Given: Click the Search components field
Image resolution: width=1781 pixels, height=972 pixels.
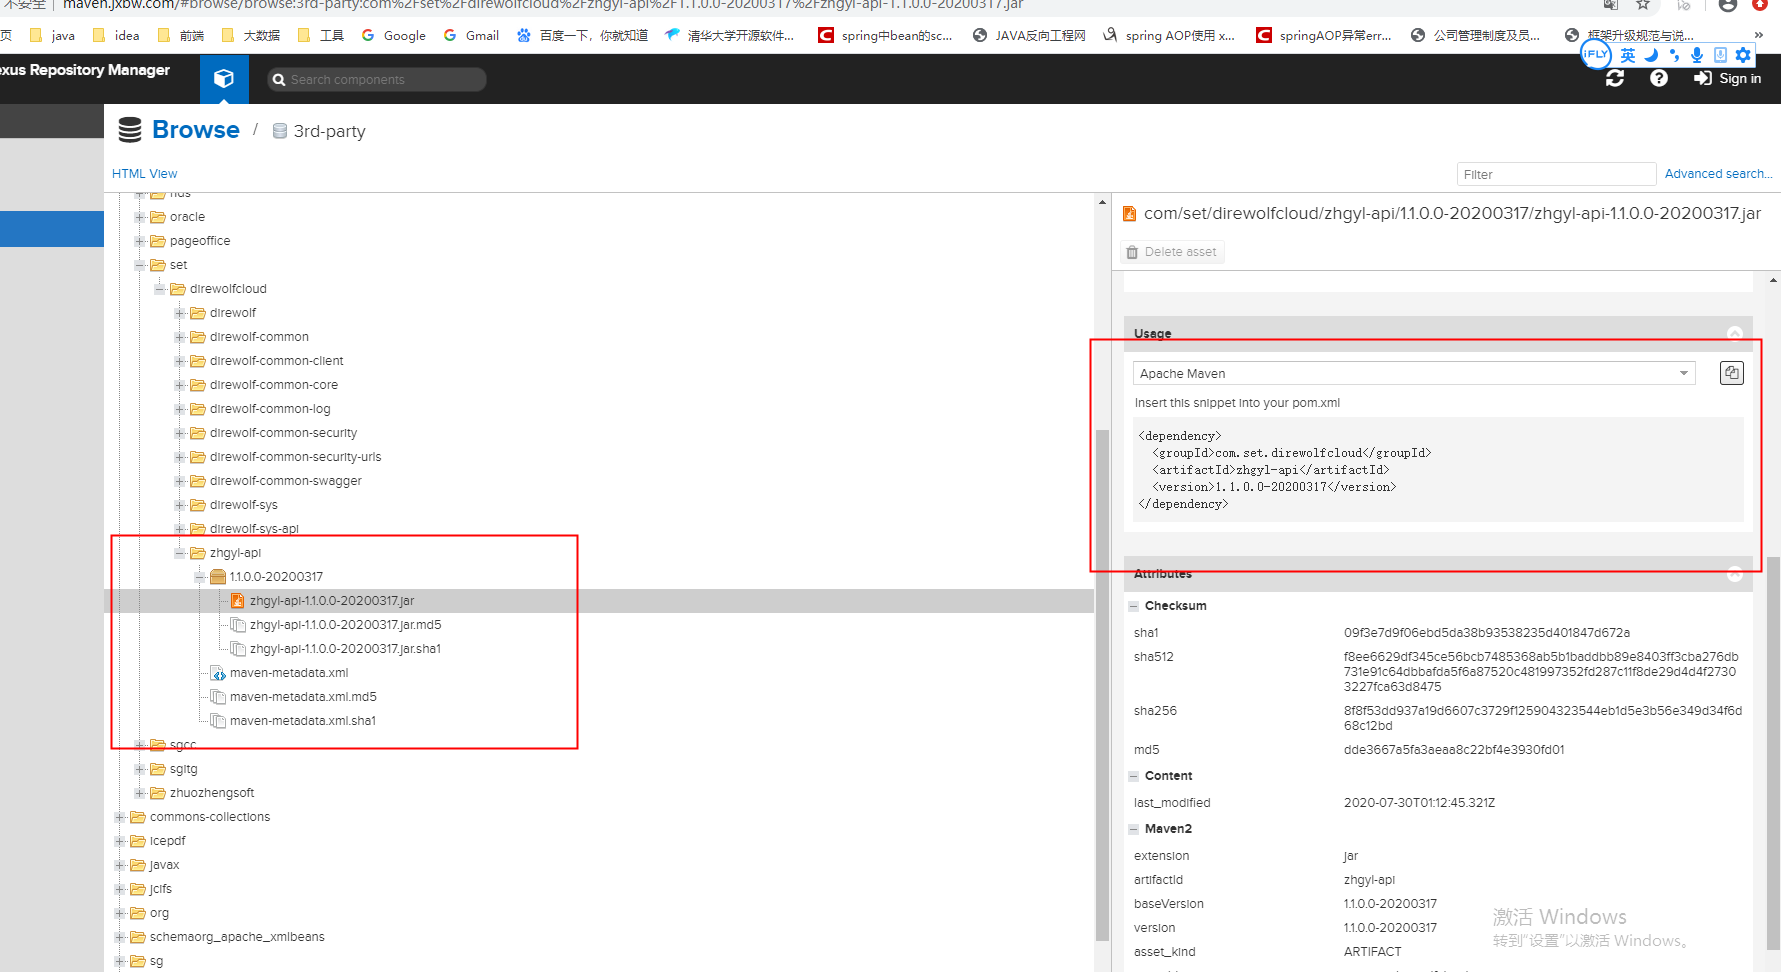Looking at the screenshot, I should (377, 79).
